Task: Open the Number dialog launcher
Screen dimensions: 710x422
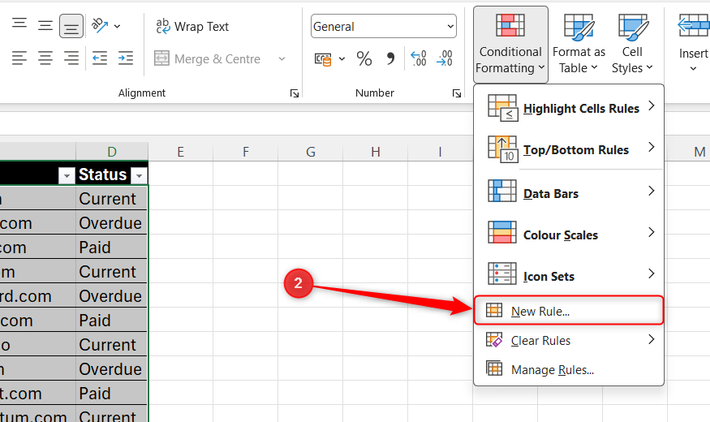Action: click(x=456, y=93)
